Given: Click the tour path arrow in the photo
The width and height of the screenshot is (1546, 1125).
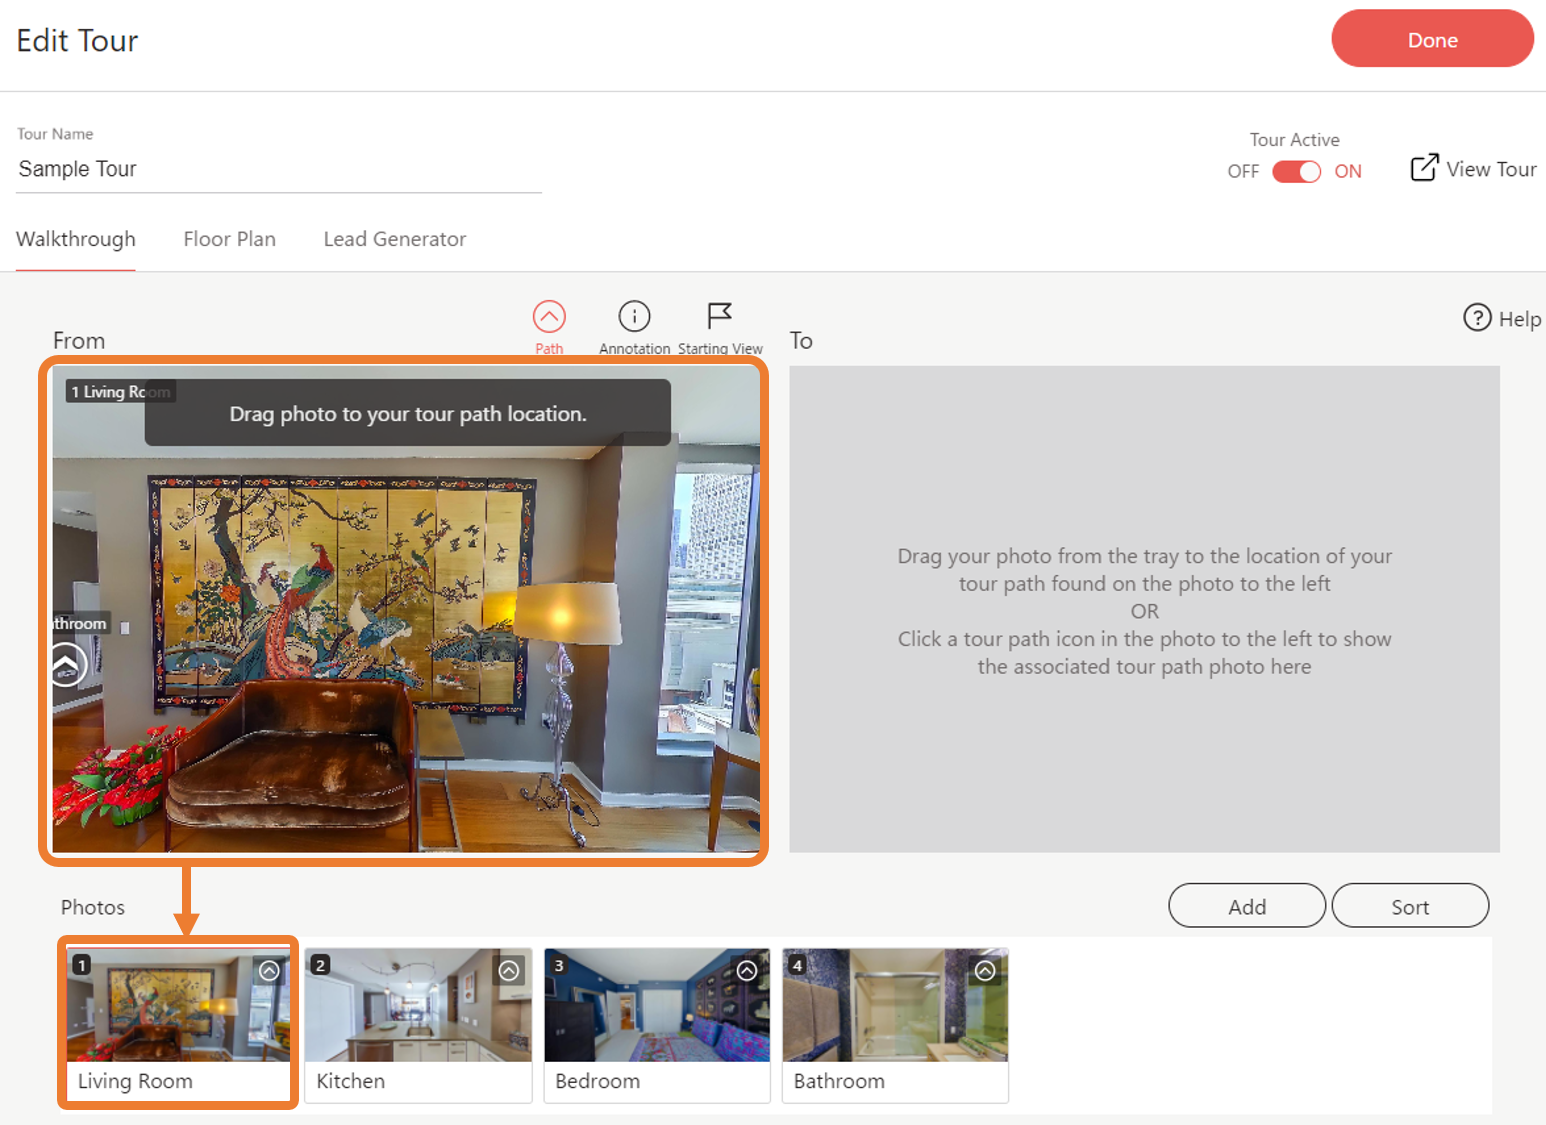Looking at the screenshot, I should (67, 665).
